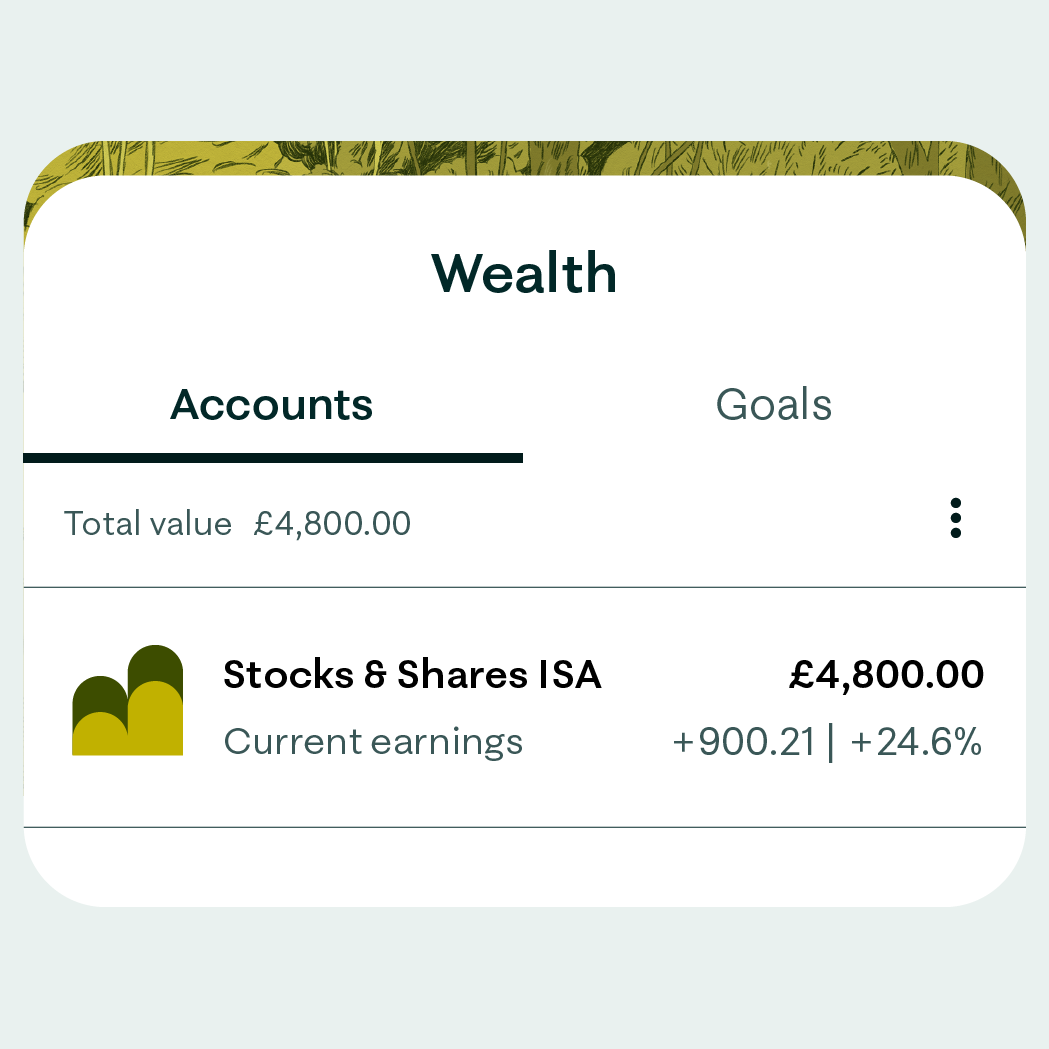Click the yellow arch at the ISA logo's left
Image resolution: width=1049 pixels, height=1049 pixels.
pyautogui.click(x=98, y=735)
